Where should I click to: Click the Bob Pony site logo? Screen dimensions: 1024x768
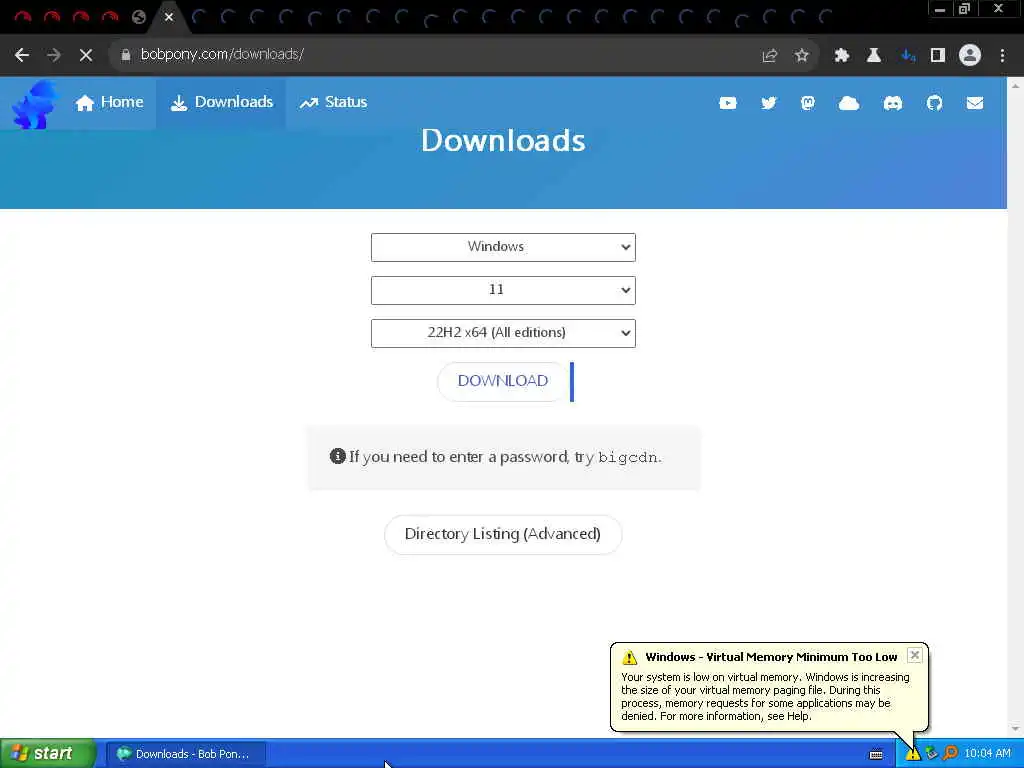34,104
